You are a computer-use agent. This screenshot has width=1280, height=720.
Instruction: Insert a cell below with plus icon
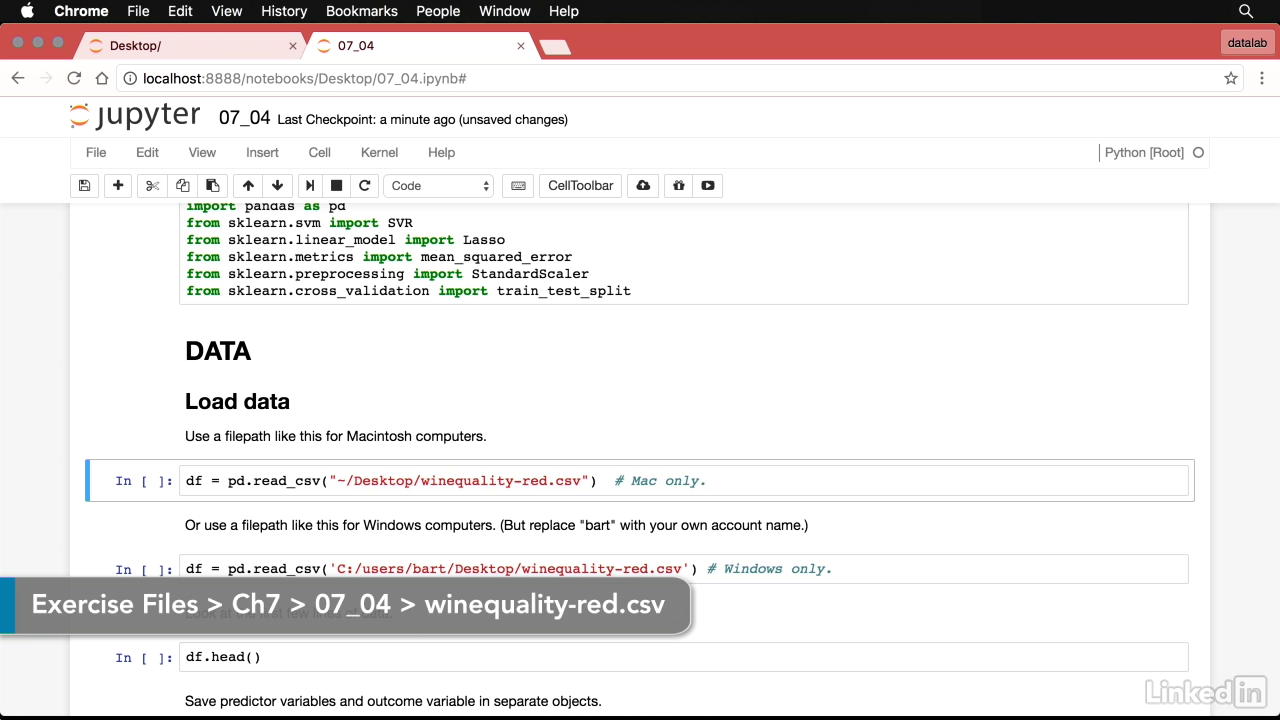click(x=118, y=186)
